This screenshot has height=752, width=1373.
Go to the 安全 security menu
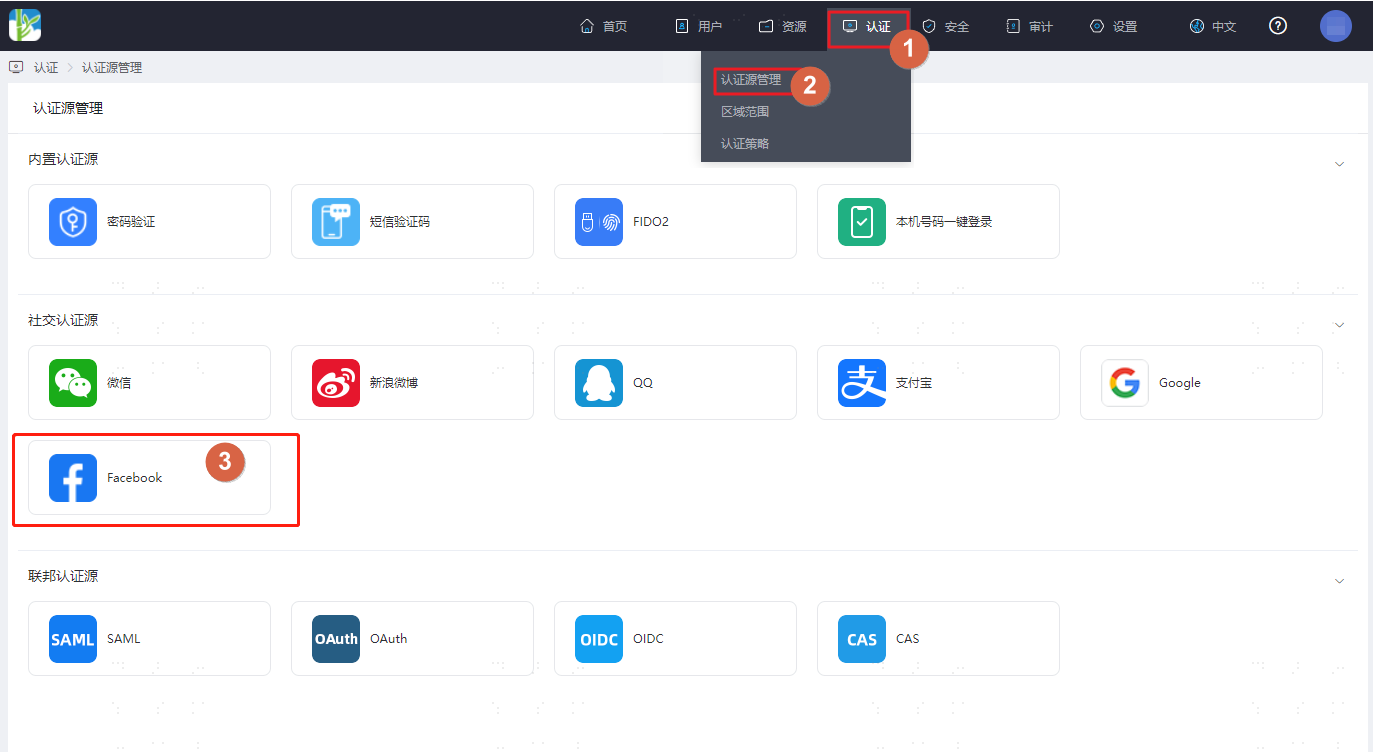point(945,27)
